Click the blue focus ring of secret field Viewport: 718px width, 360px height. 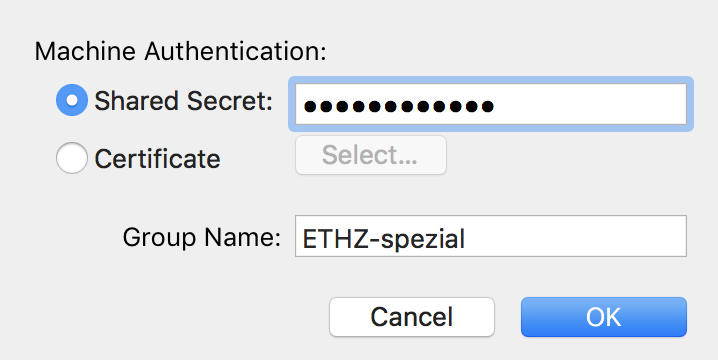pyautogui.click(x=491, y=80)
